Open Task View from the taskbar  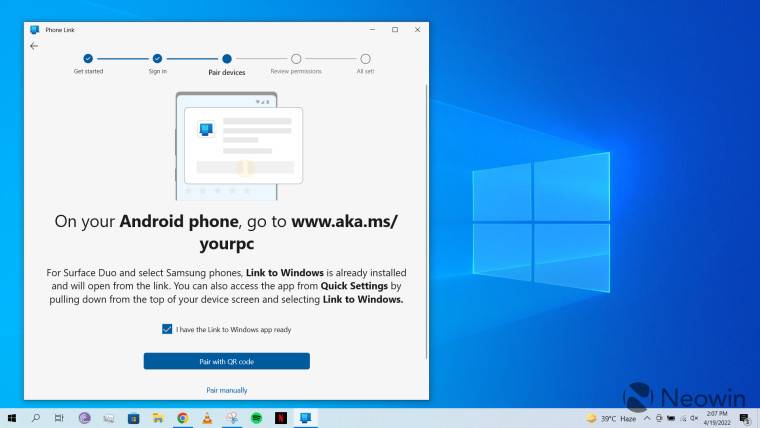pyautogui.click(x=60, y=417)
